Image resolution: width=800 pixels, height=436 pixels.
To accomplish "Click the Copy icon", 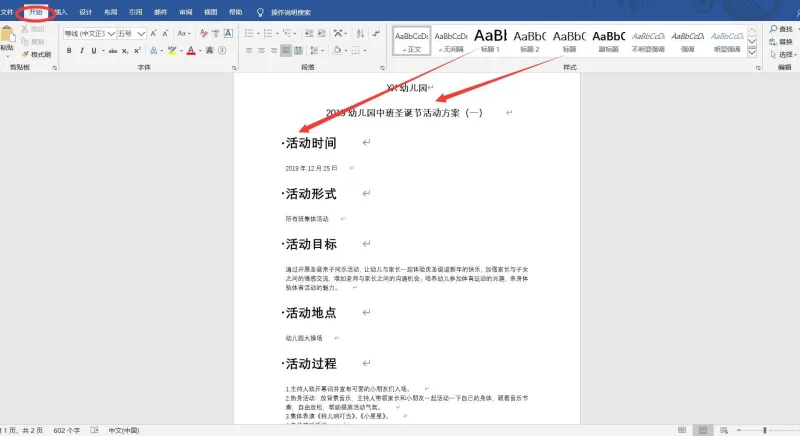I will (x=24, y=41).
